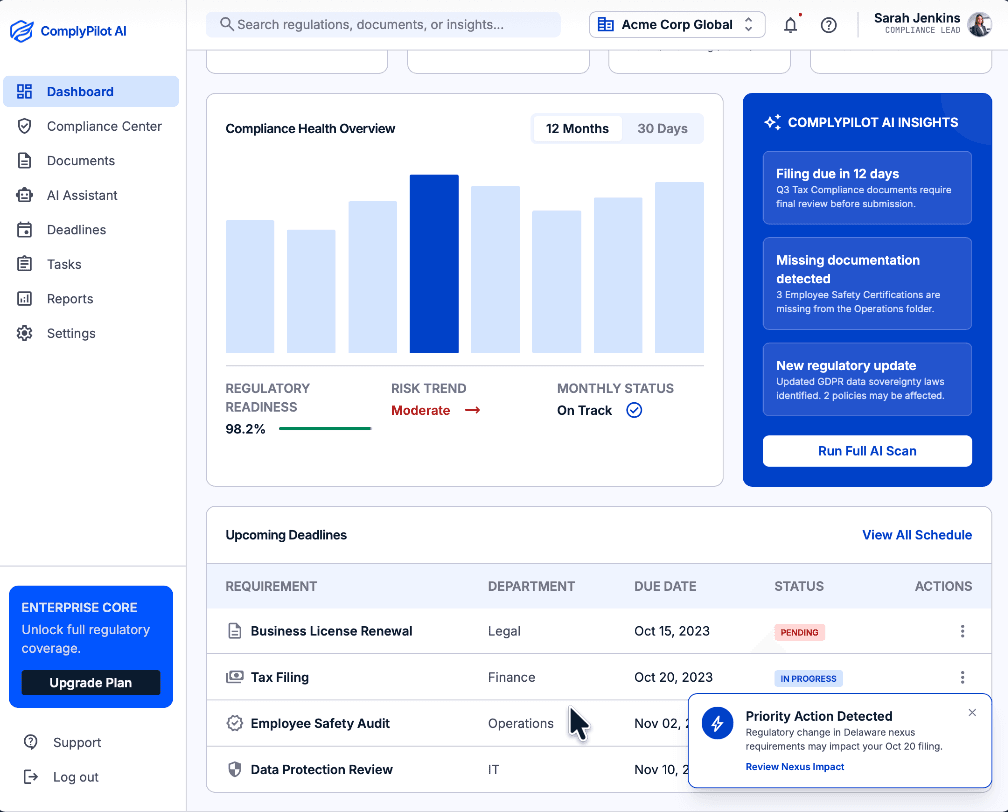Click Sarah Jenkins profile avatar
Viewport: 1008px width, 812px height.
coord(980,24)
